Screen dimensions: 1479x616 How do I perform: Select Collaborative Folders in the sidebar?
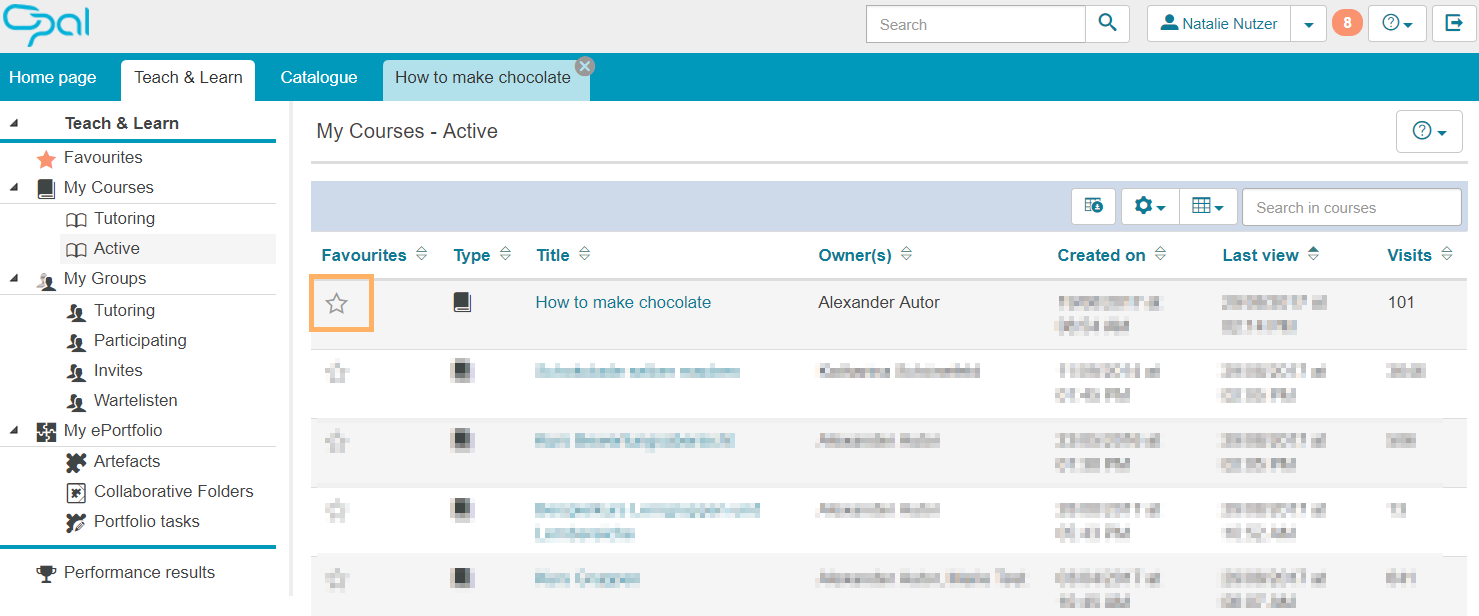[x=173, y=491]
